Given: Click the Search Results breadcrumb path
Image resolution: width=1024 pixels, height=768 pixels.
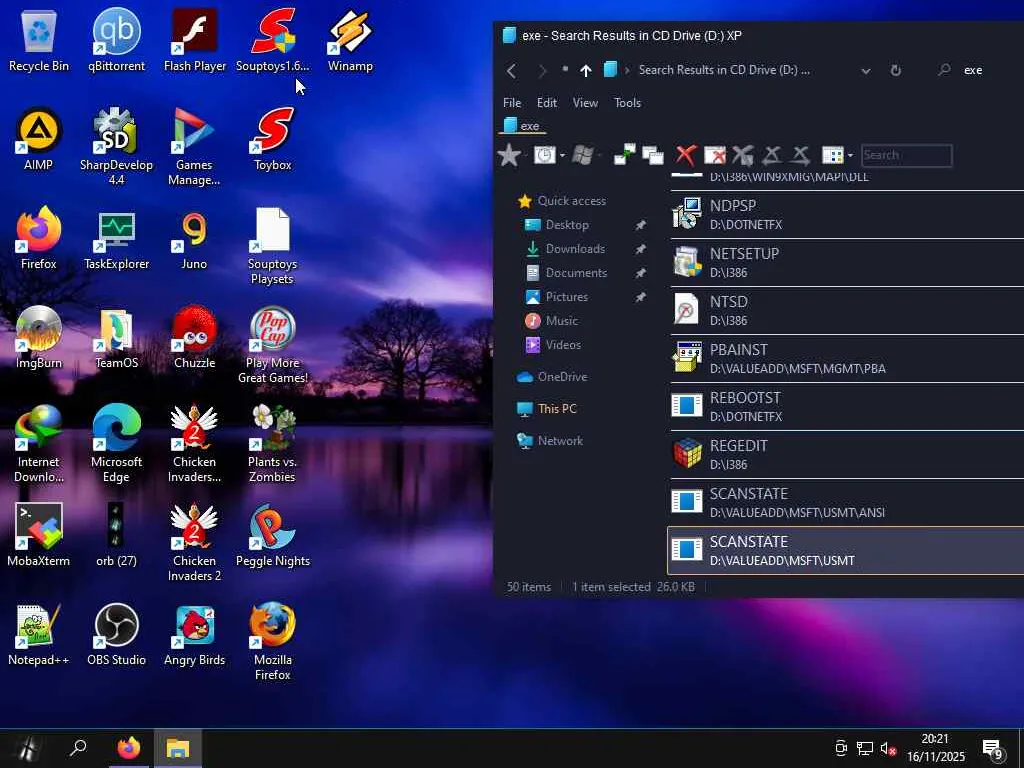Looking at the screenshot, I should coord(724,70).
